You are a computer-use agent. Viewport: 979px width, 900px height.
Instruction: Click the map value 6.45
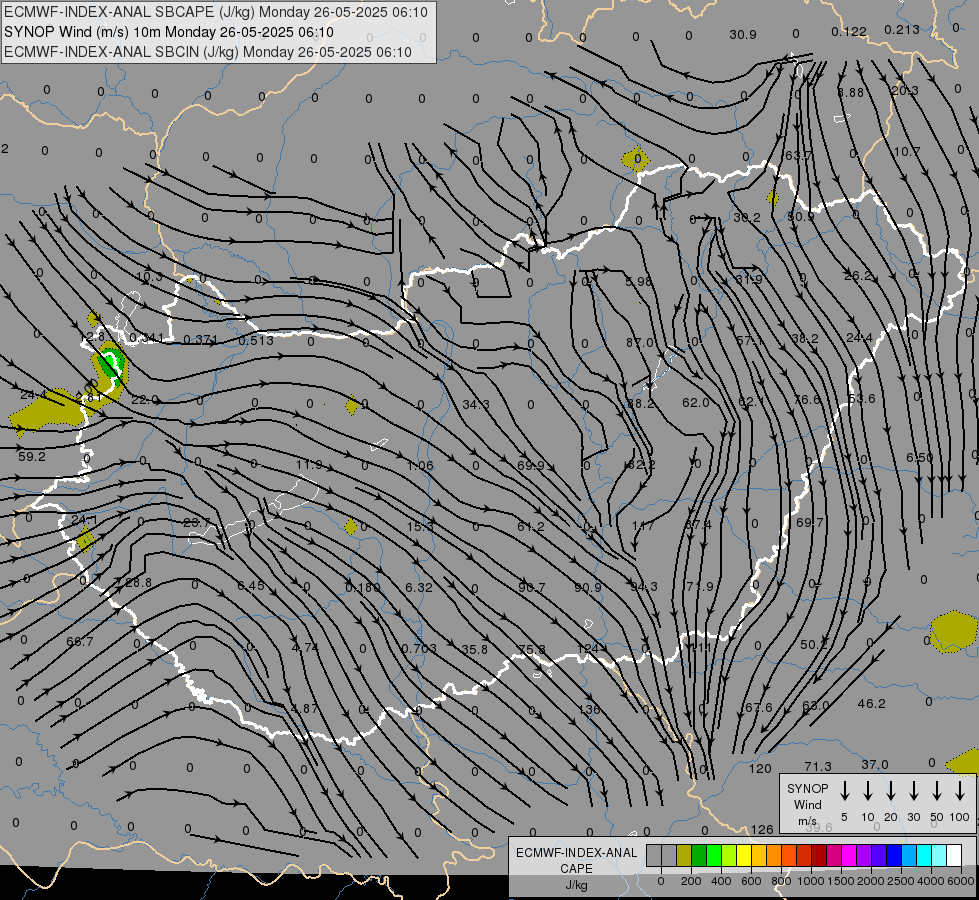click(250, 586)
